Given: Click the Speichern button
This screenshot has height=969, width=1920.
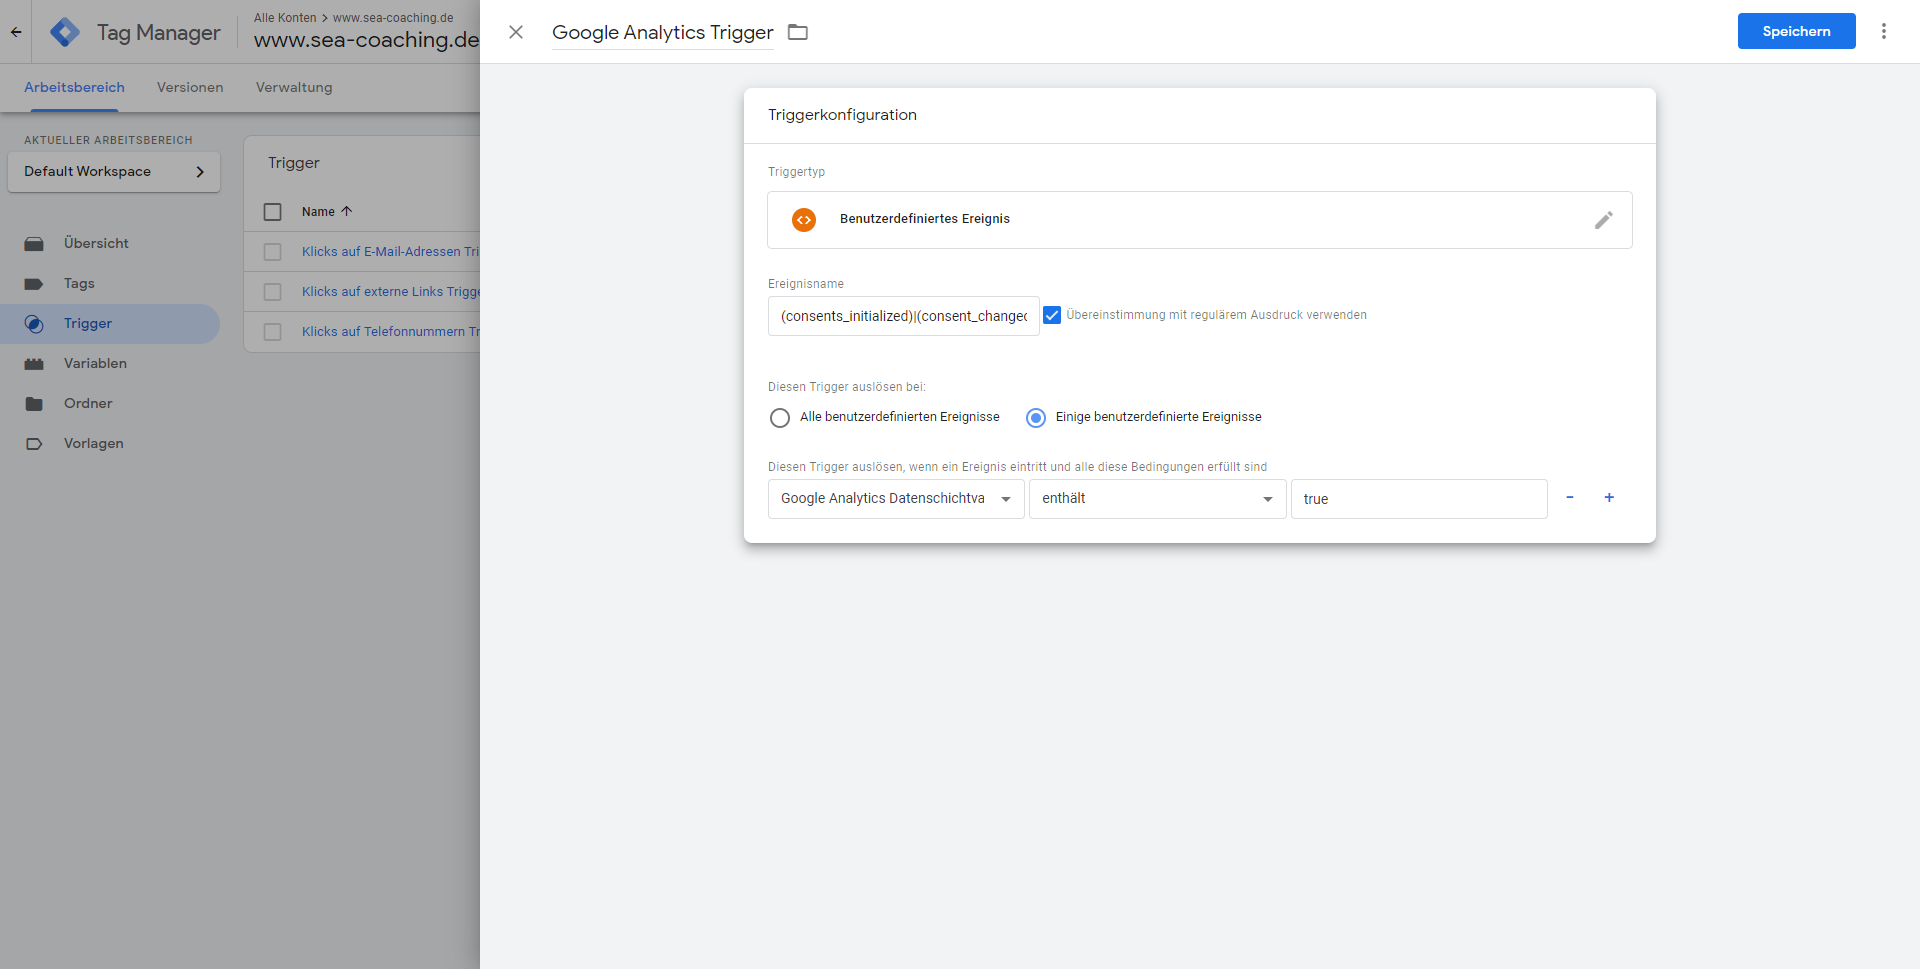Looking at the screenshot, I should [x=1796, y=31].
